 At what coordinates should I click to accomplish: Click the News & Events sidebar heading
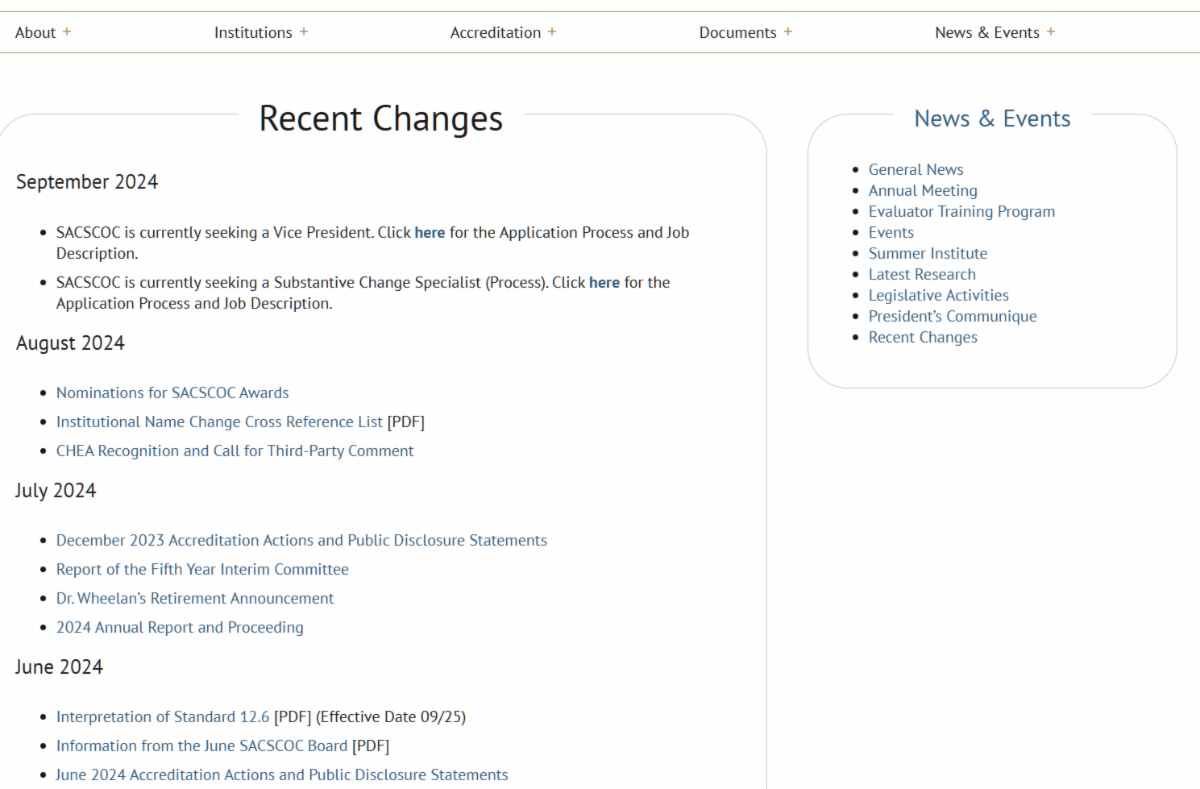click(x=992, y=118)
